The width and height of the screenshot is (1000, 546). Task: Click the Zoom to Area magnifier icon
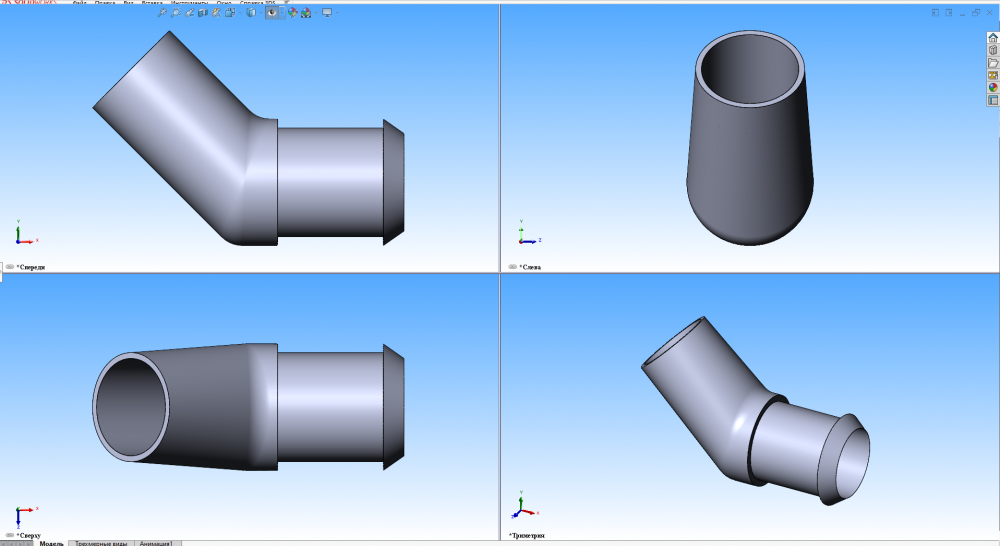[176, 12]
